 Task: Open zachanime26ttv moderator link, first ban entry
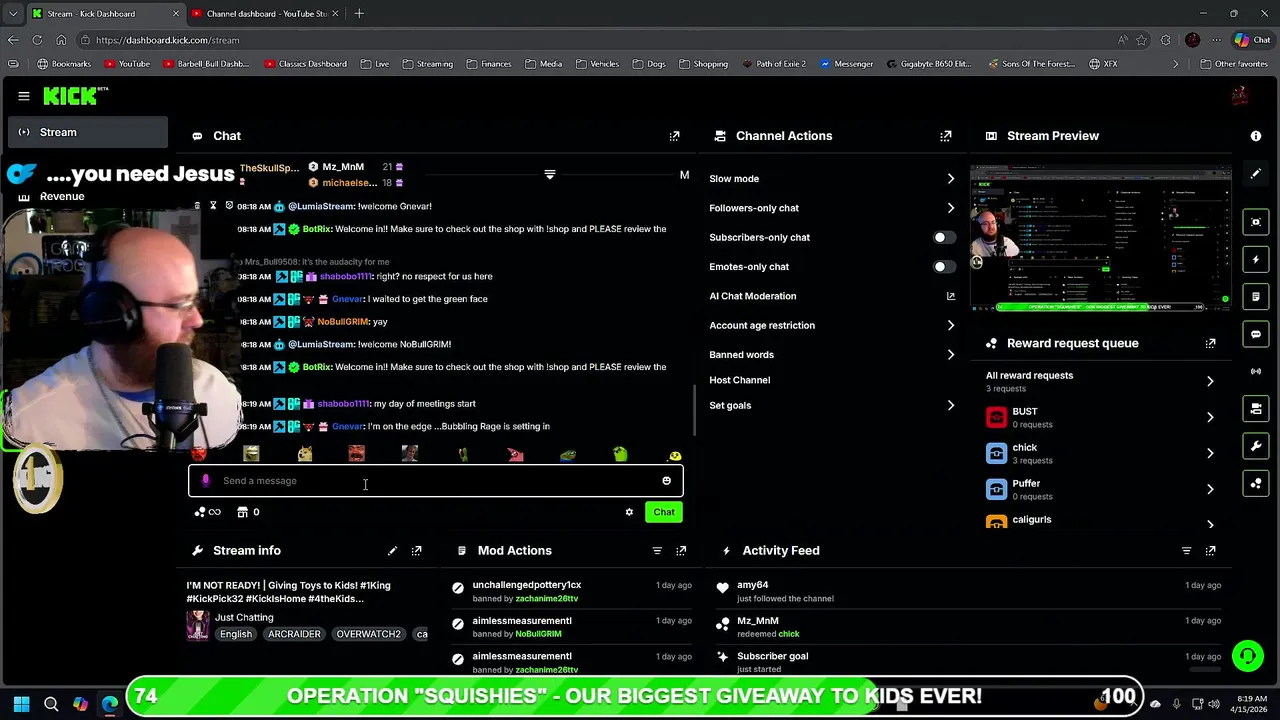coord(546,598)
